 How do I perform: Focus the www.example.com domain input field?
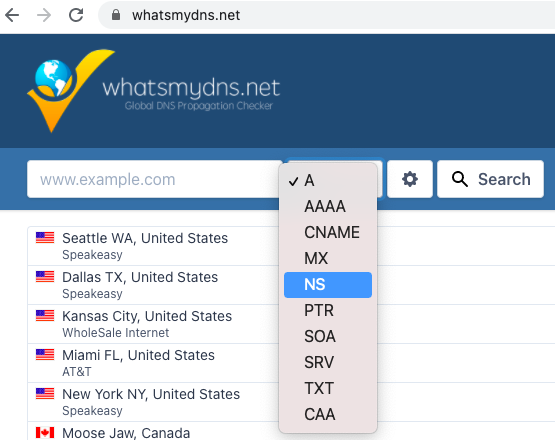154,179
